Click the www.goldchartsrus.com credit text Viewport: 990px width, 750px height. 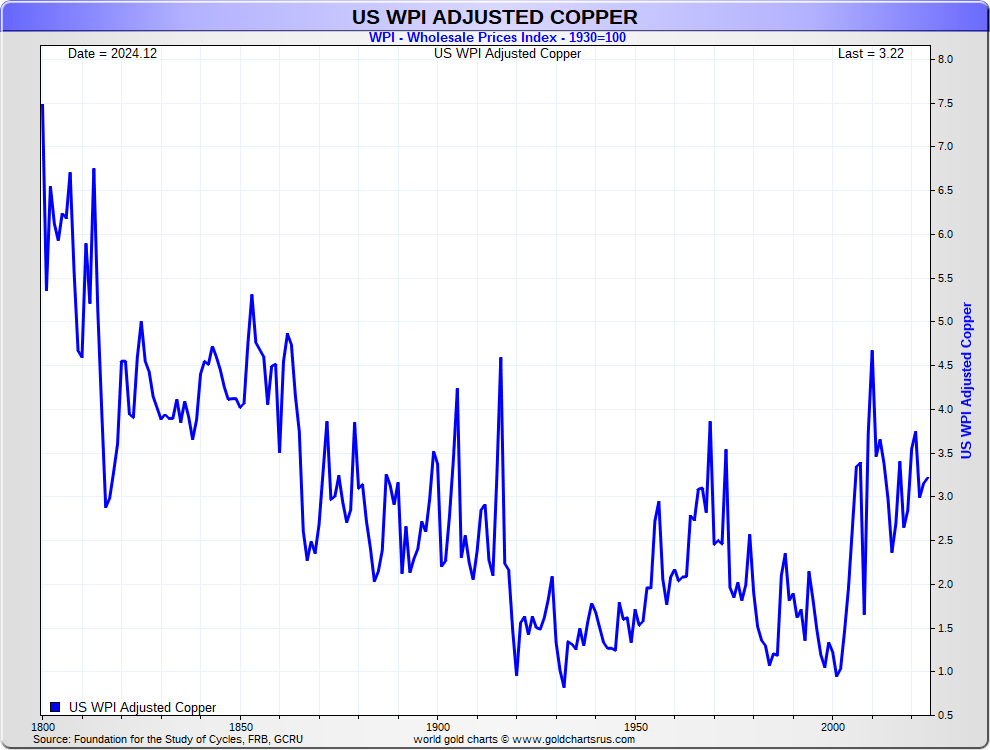(x=524, y=739)
